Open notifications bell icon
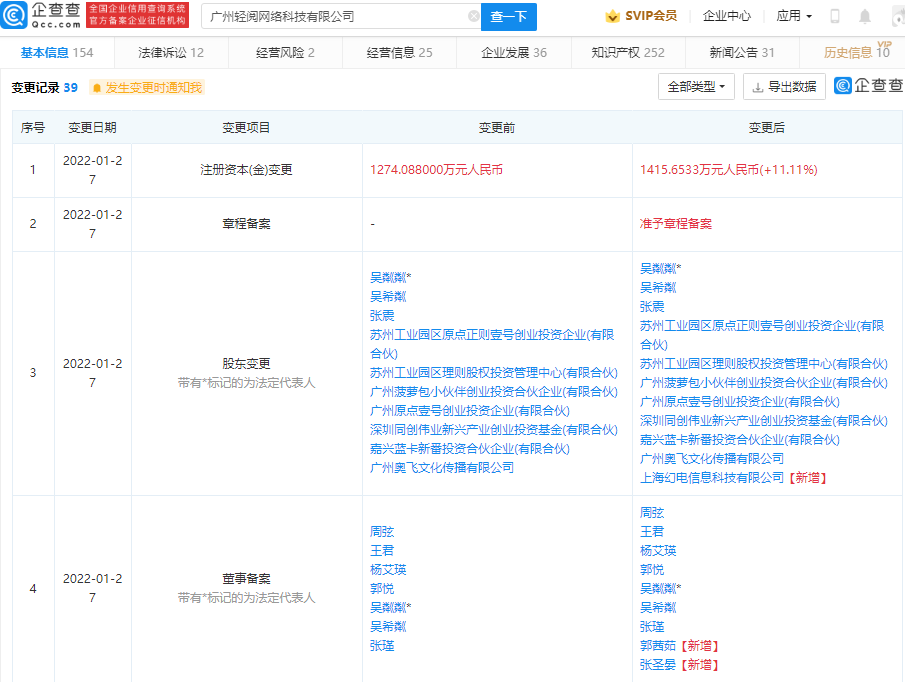 [865, 16]
